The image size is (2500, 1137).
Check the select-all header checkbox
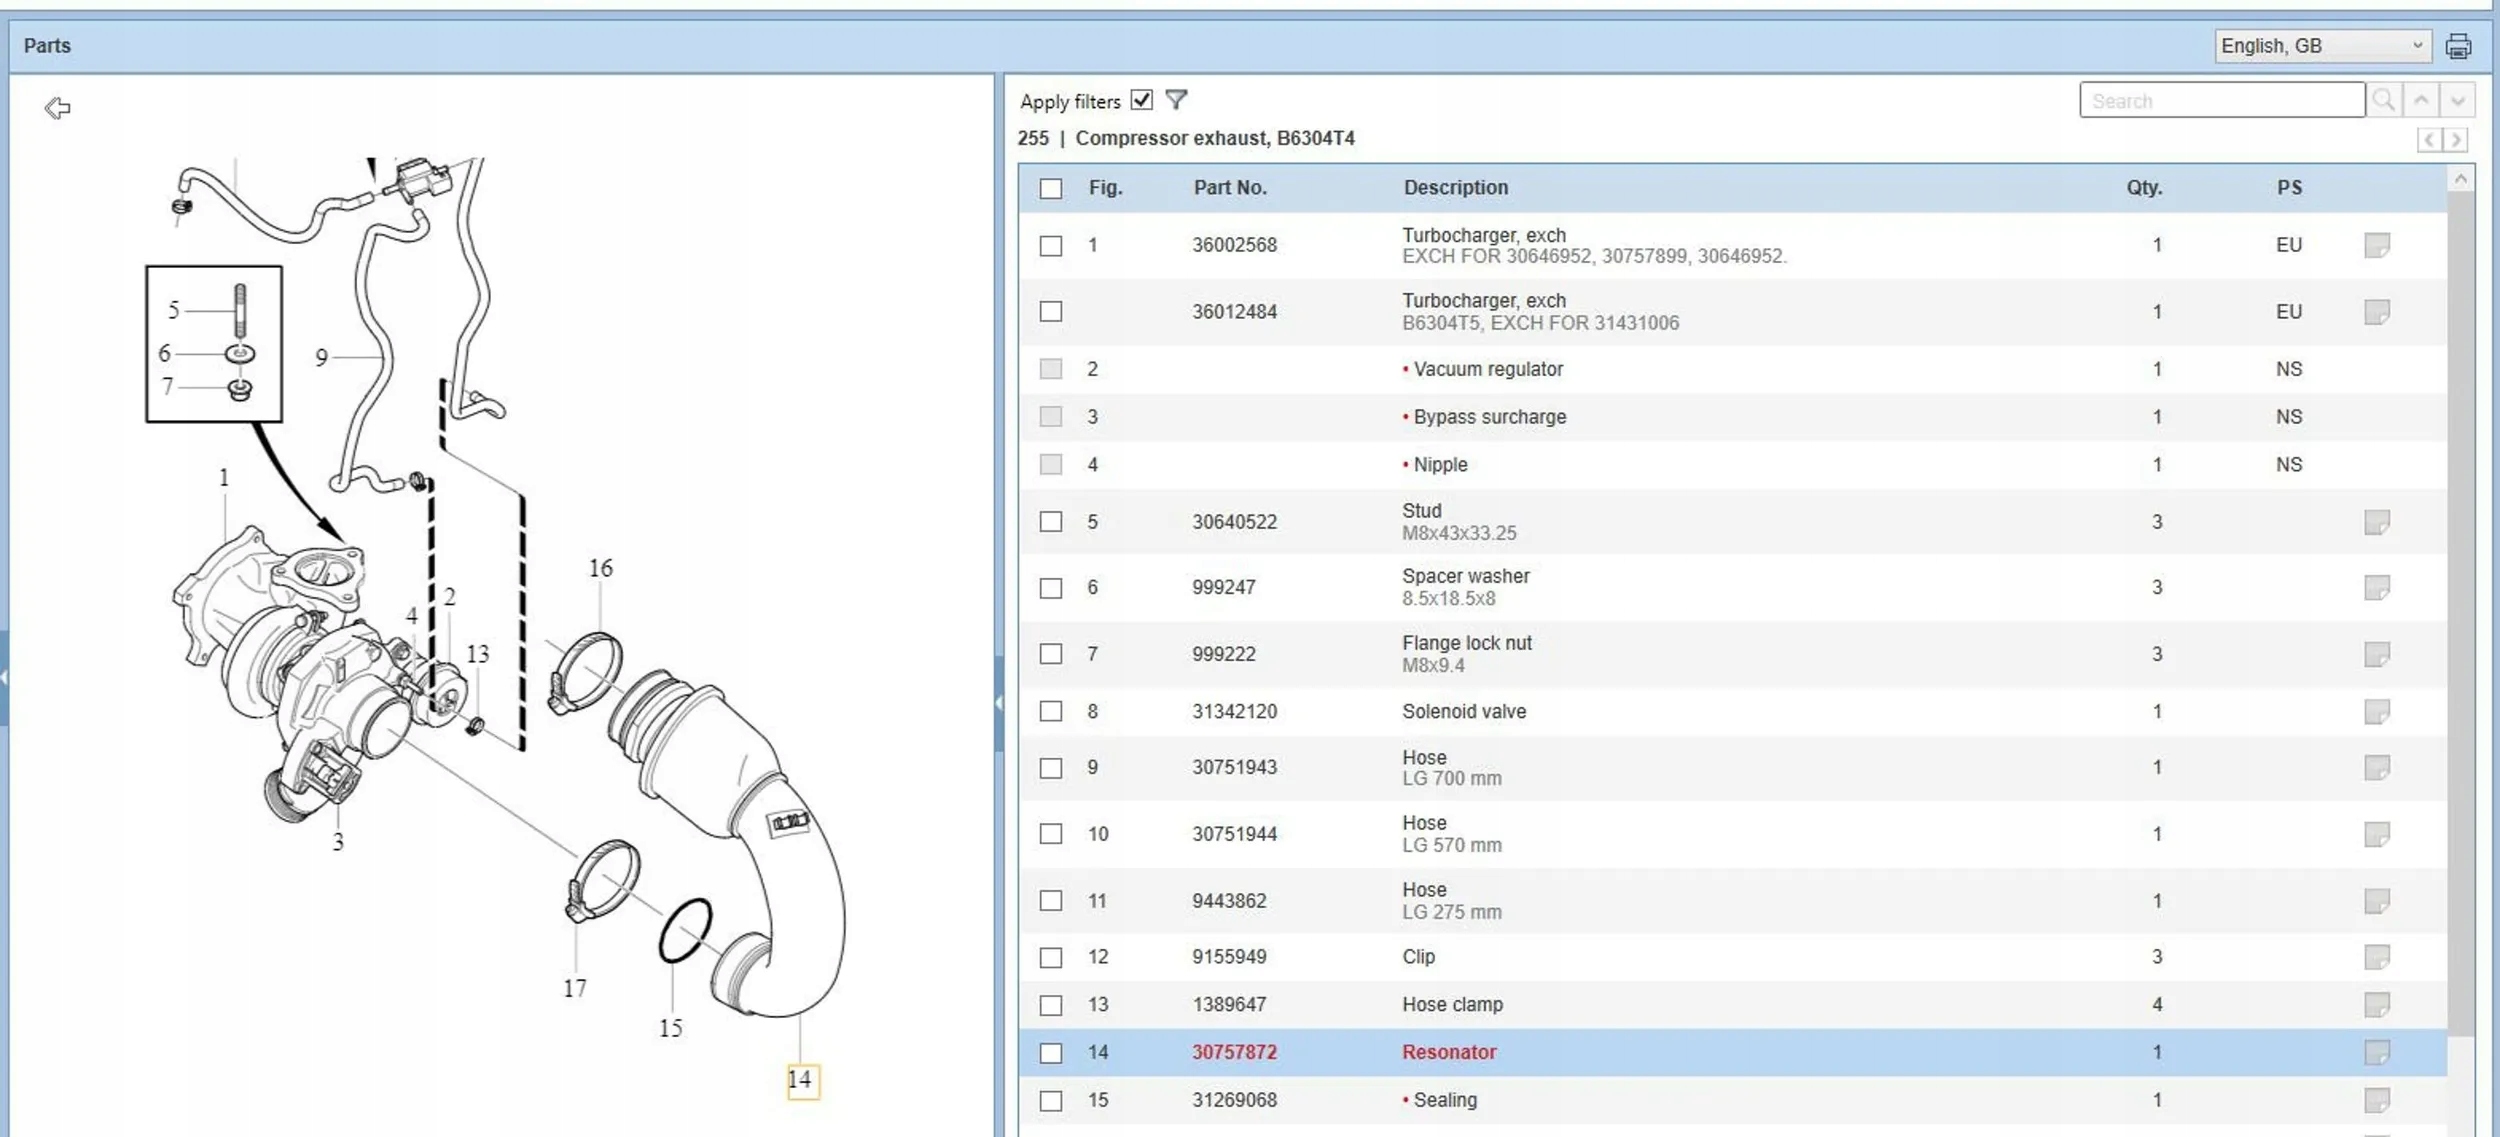1050,188
